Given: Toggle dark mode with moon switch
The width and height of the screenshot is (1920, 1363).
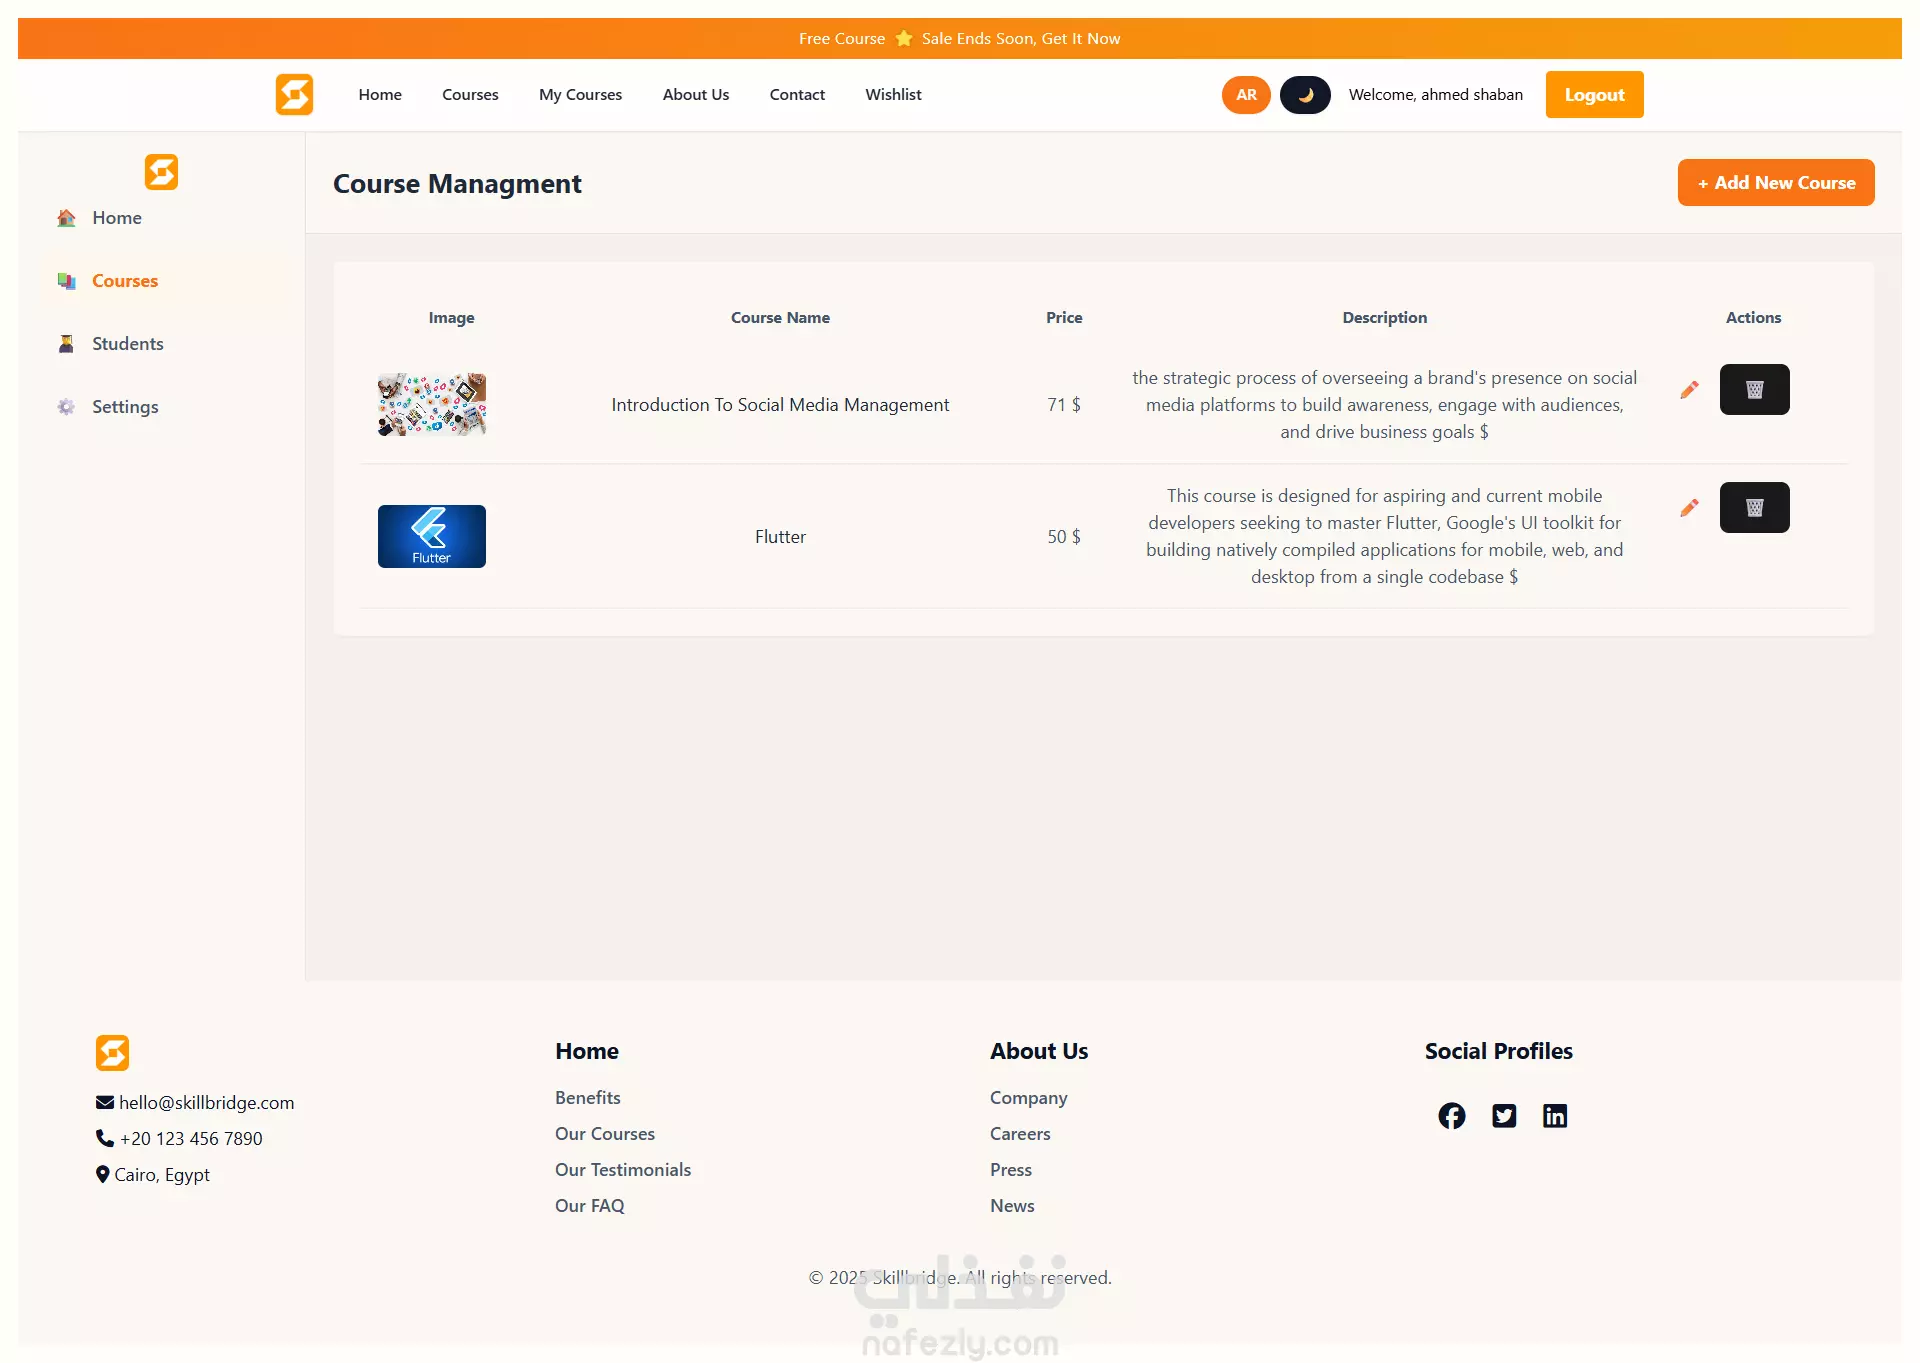Looking at the screenshot, I should coord(1305,95).
